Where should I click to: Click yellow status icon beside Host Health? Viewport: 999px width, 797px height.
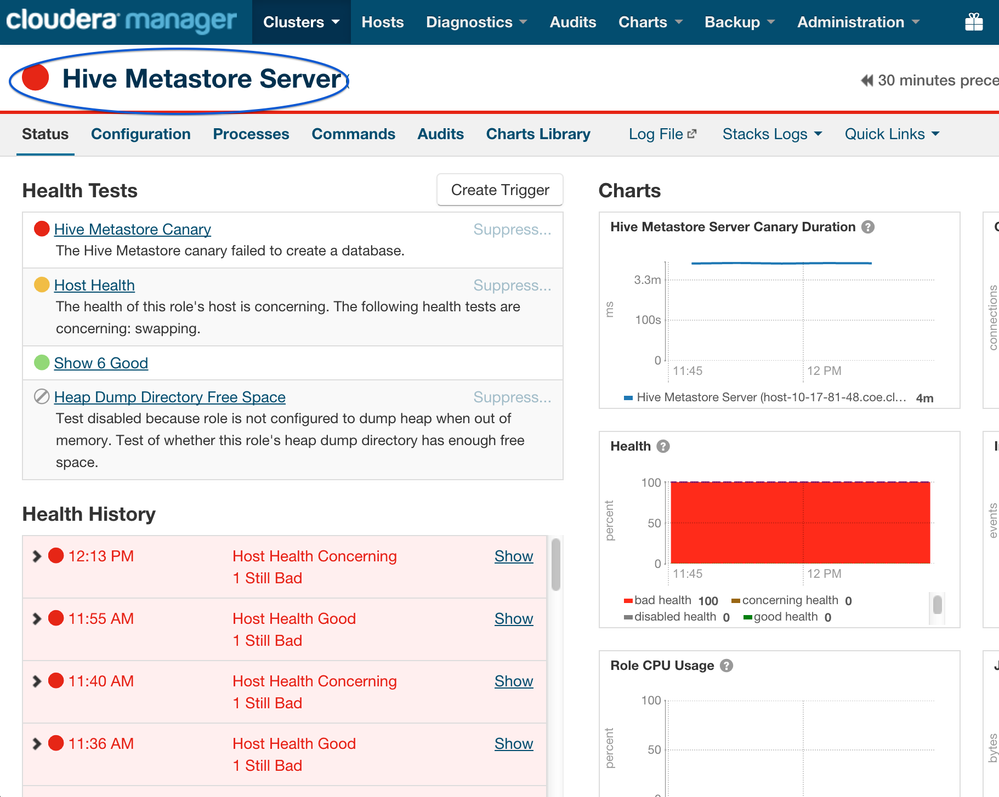click(x=42, y=285)
